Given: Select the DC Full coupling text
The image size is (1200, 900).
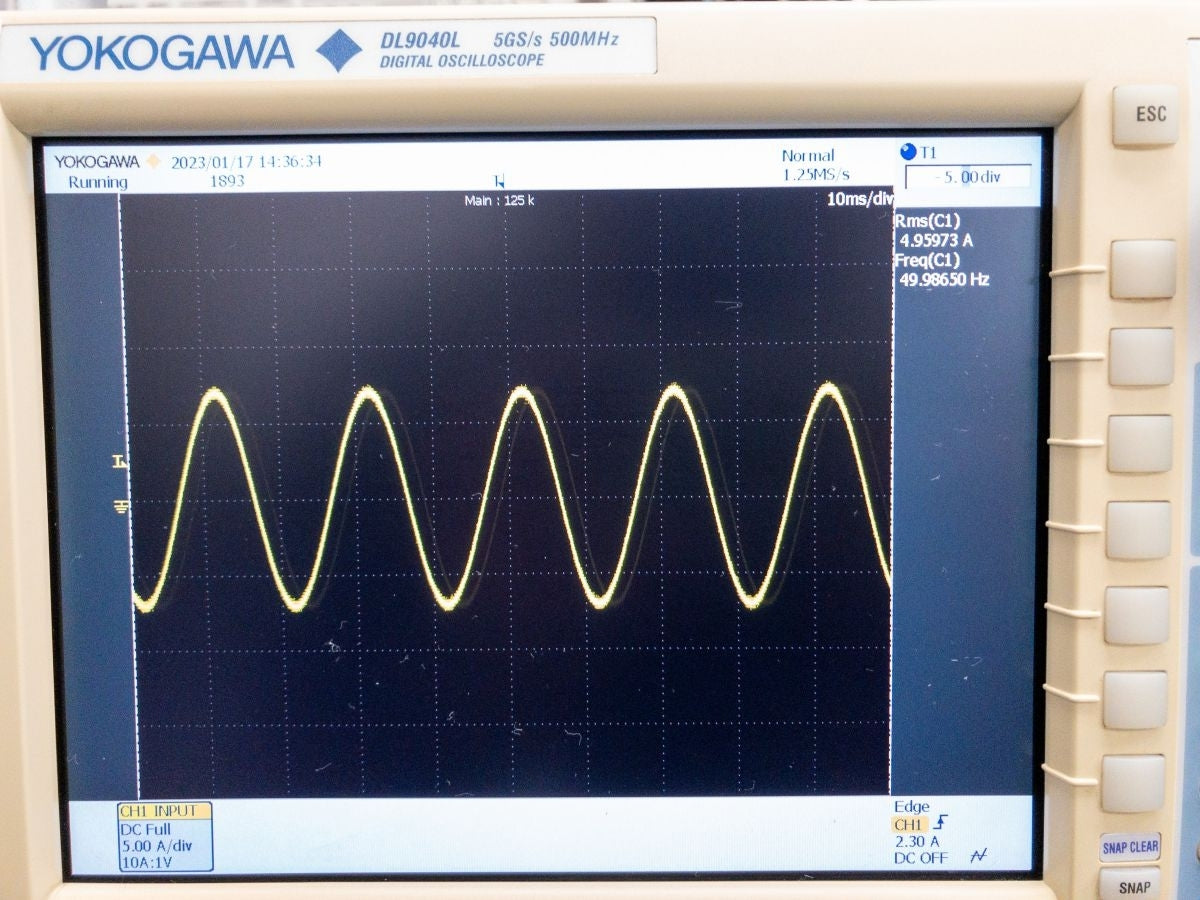Looking at the screenshot, I should point(145,829).
